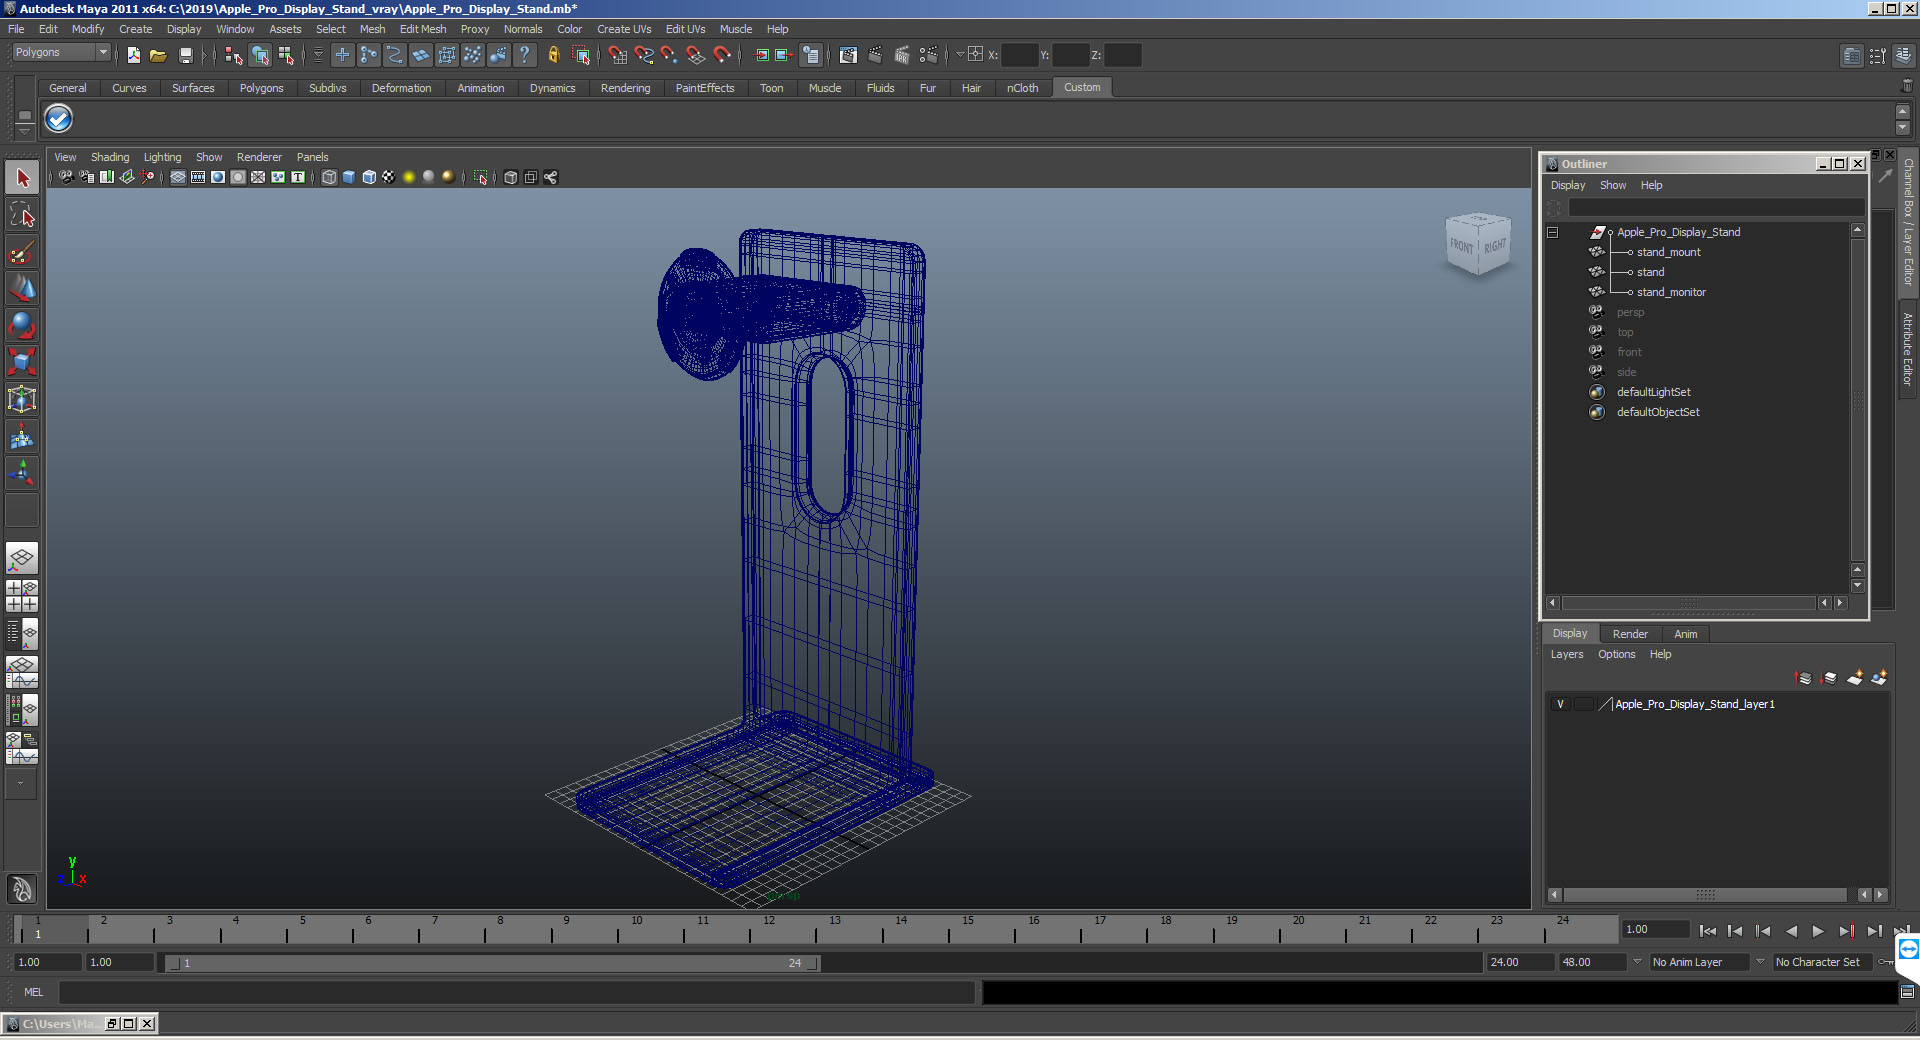The height and width of the screenshot is (1040, 1920).
Task: Open the Create UVs menu
Action: pos(624,29)
